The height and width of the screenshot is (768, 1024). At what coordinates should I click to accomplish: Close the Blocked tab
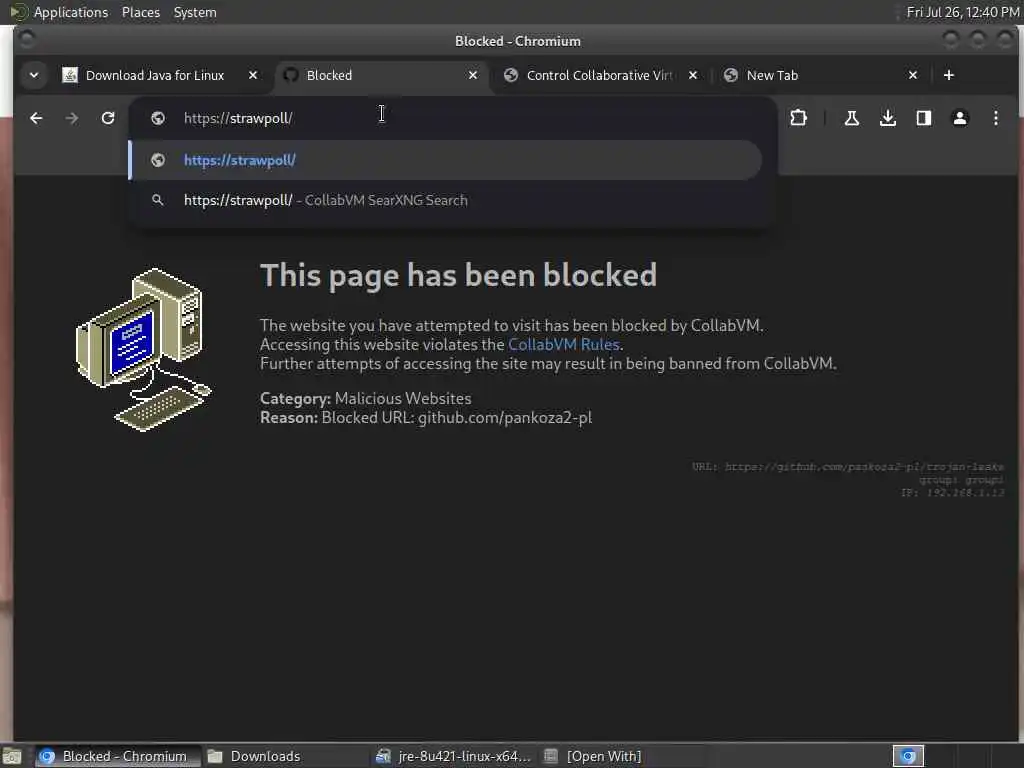coord(473,75)
